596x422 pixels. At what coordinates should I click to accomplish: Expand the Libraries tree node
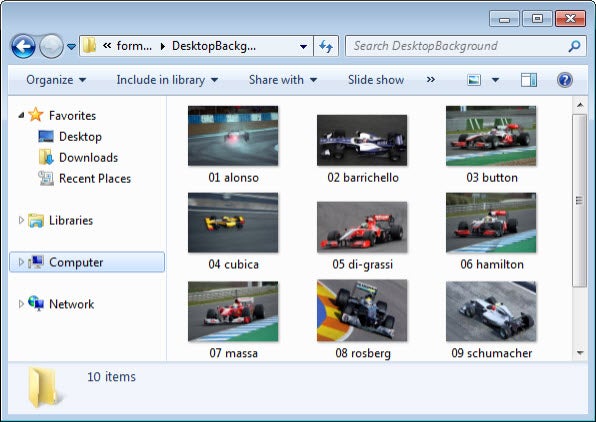(x=21, y=220)
